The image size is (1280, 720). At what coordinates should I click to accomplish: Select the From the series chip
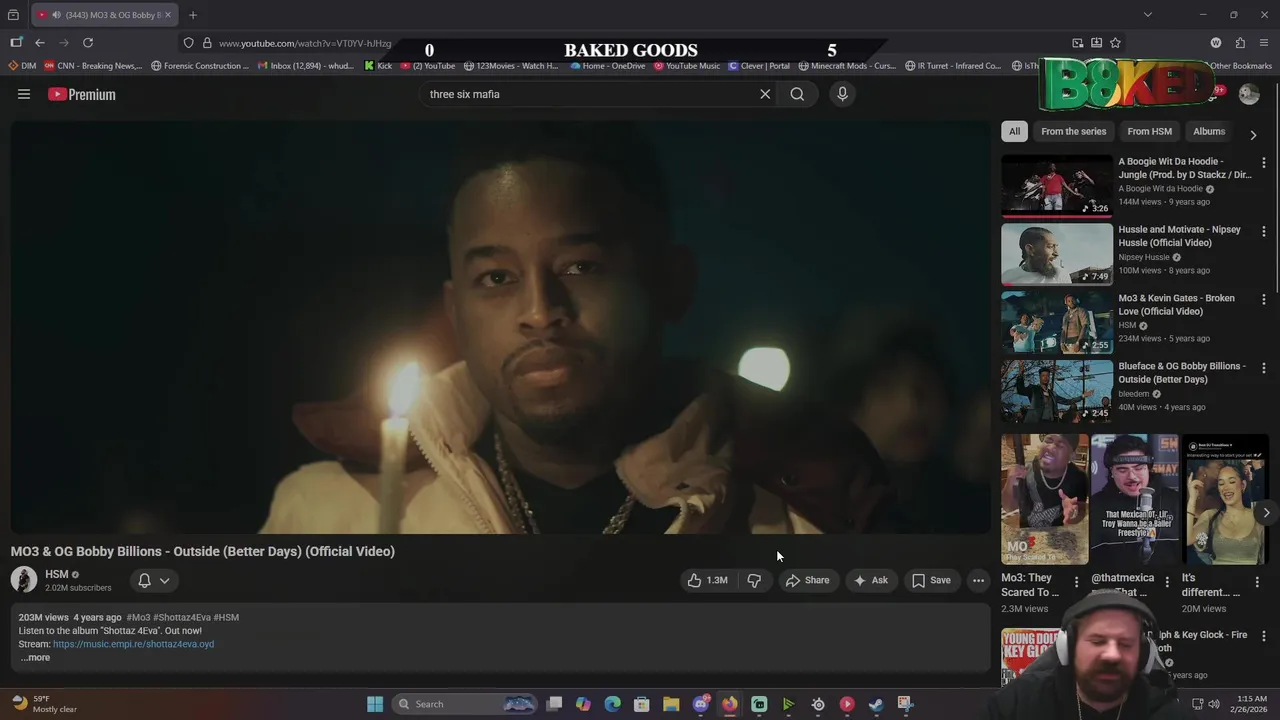click(x=1073, y=131)
